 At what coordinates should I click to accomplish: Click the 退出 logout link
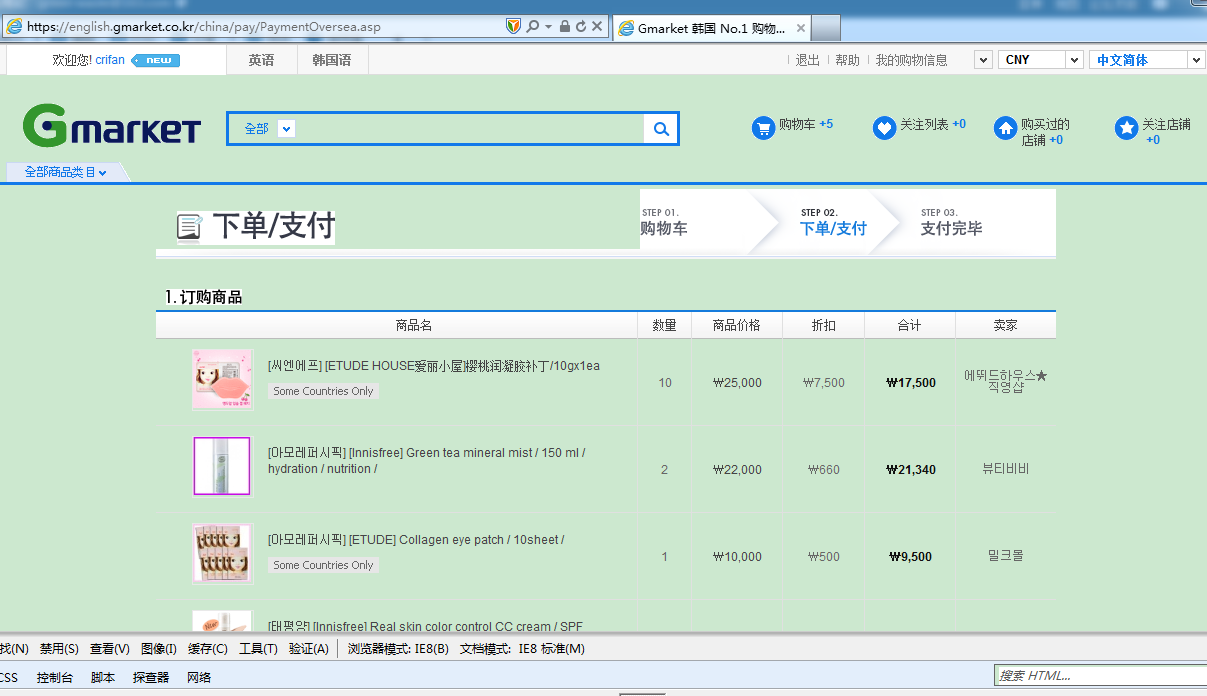pyautogui.click(x=807, y=60)
